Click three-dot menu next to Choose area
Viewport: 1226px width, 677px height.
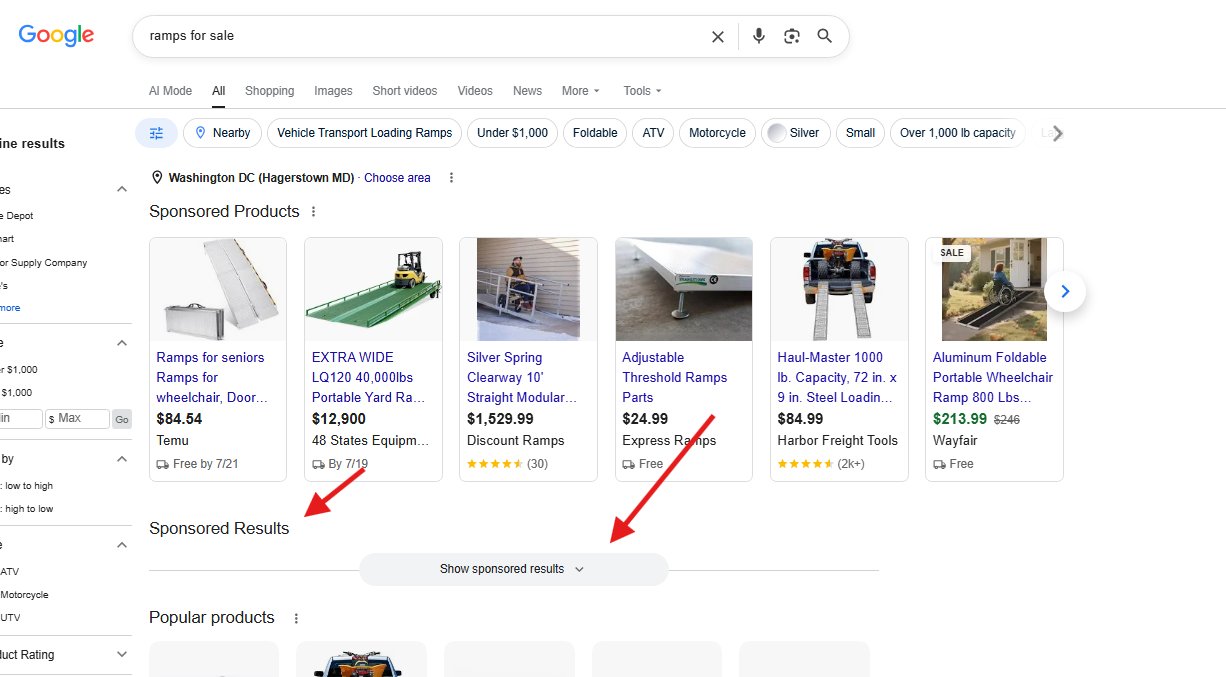click(x=451, y=178)
